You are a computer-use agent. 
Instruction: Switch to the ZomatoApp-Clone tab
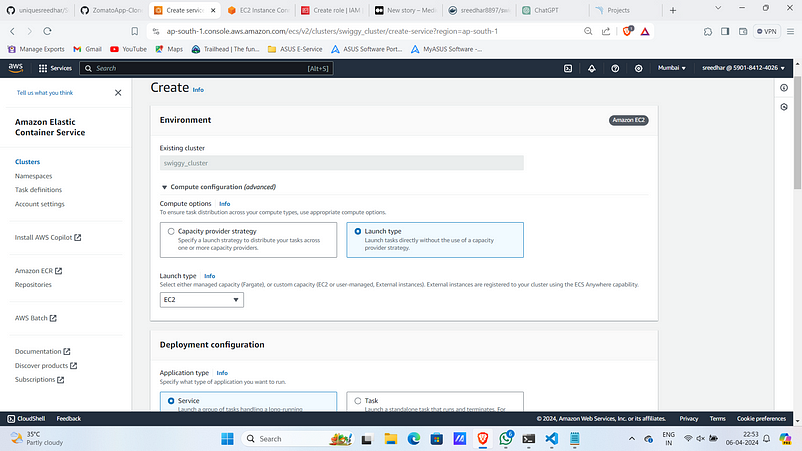point(112,10)
